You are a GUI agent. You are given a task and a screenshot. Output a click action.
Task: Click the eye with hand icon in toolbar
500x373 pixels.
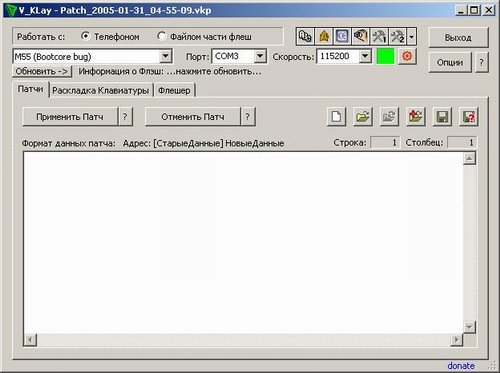point(361,36)
